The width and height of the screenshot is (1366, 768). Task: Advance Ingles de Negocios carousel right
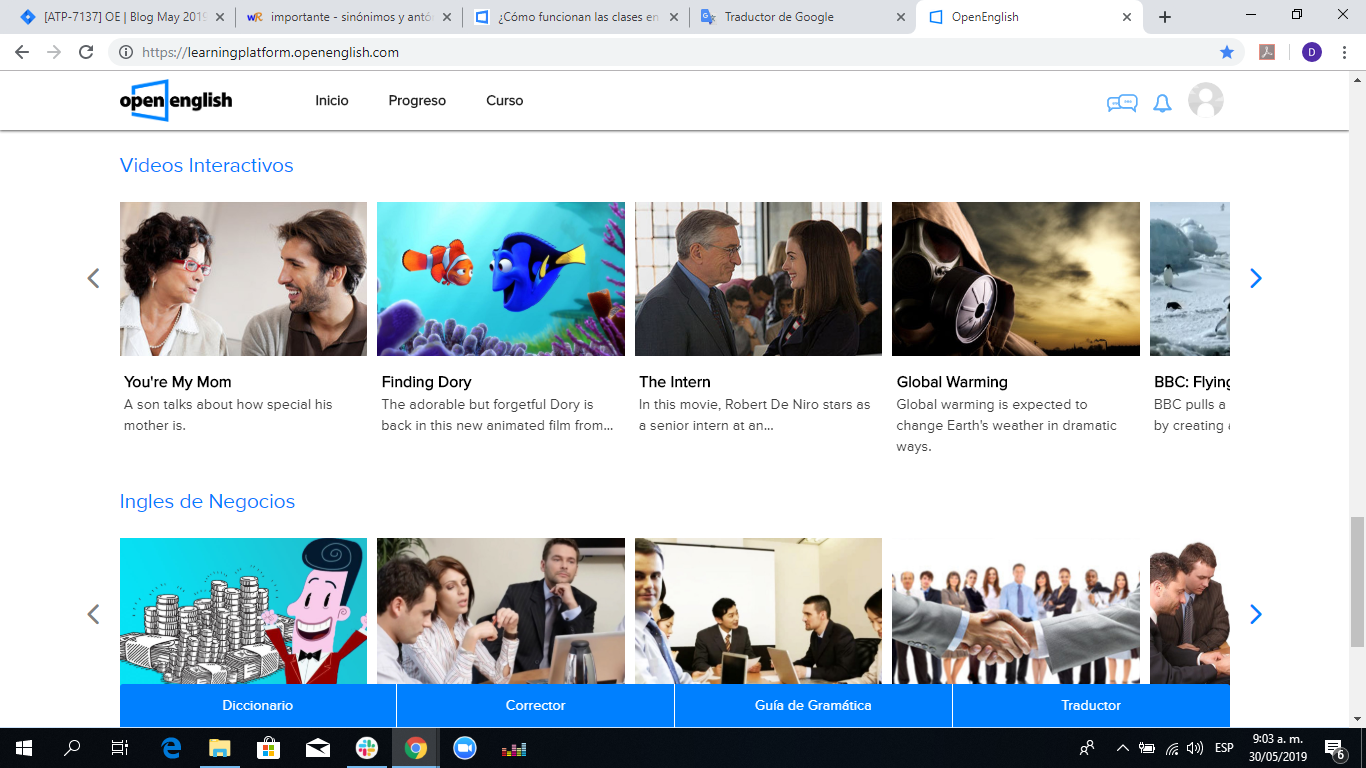(x=1256, y=614)
